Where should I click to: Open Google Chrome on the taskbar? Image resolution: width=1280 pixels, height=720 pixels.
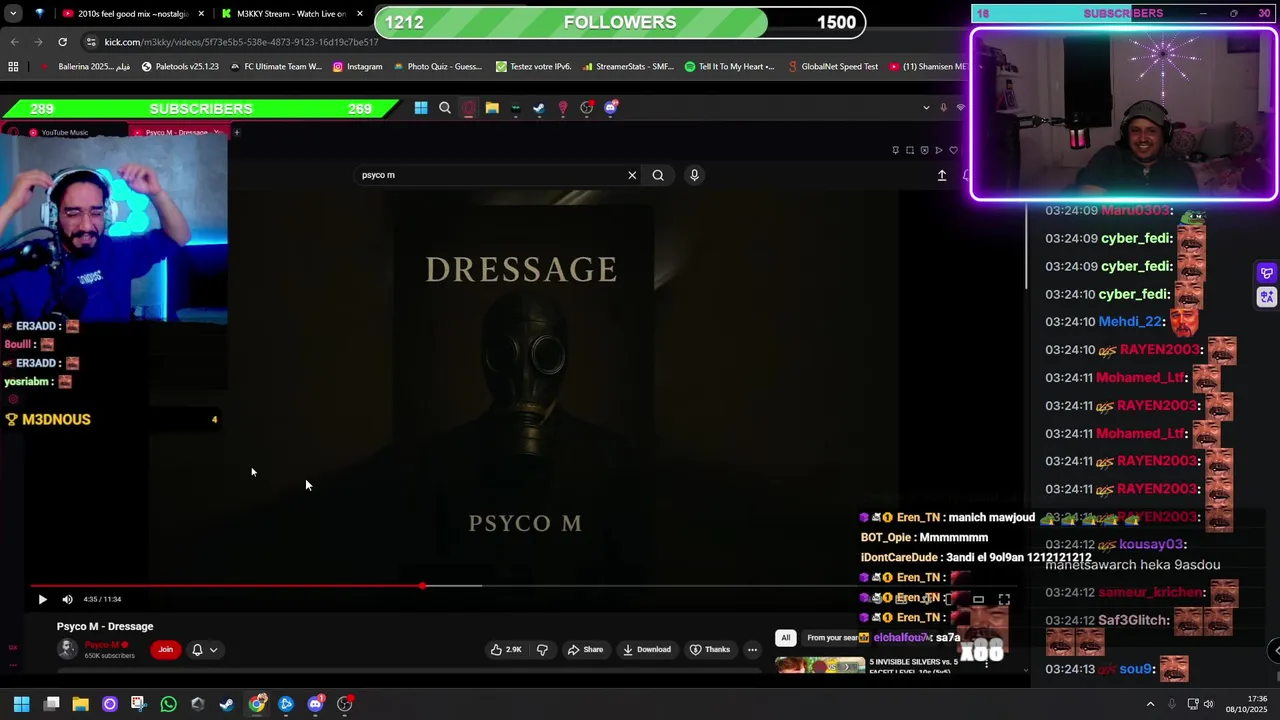pyautogui.click(x=257, y=704)
